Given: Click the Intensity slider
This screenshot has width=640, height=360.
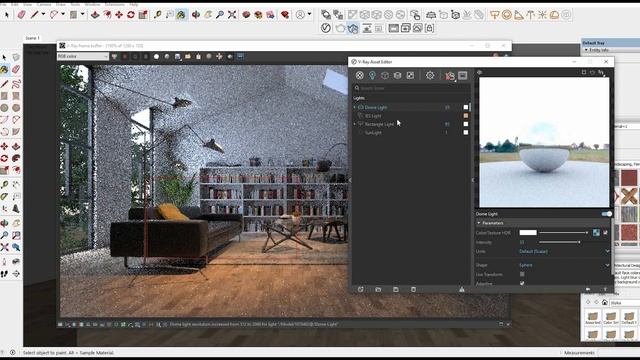Looking at the screenshot, I should point(559,242).
